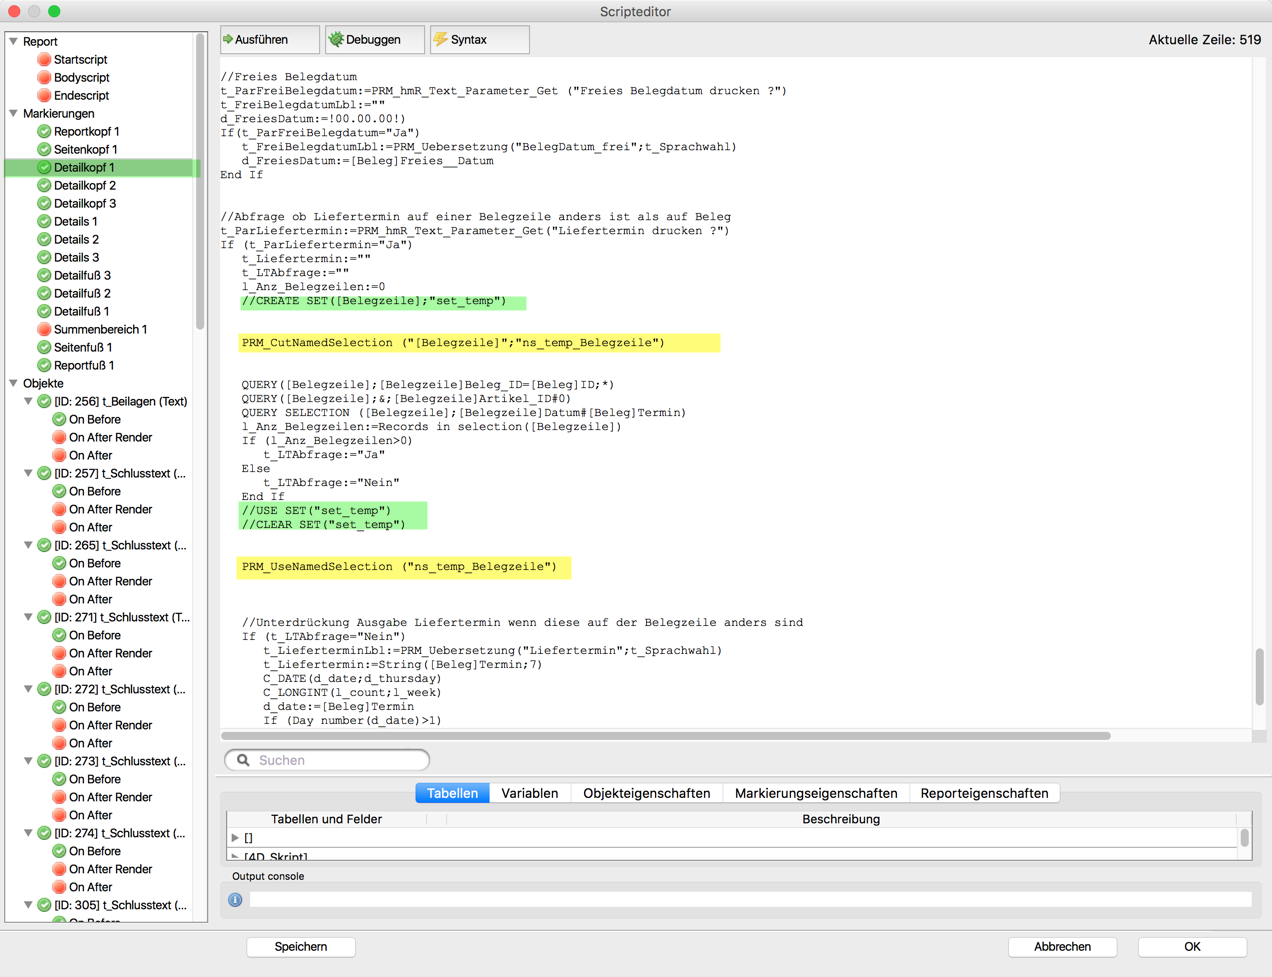Collapse the ID: 256 t_Beilagen object
This screenshot has width=1272, height=977.
click(x=29, y=402)
